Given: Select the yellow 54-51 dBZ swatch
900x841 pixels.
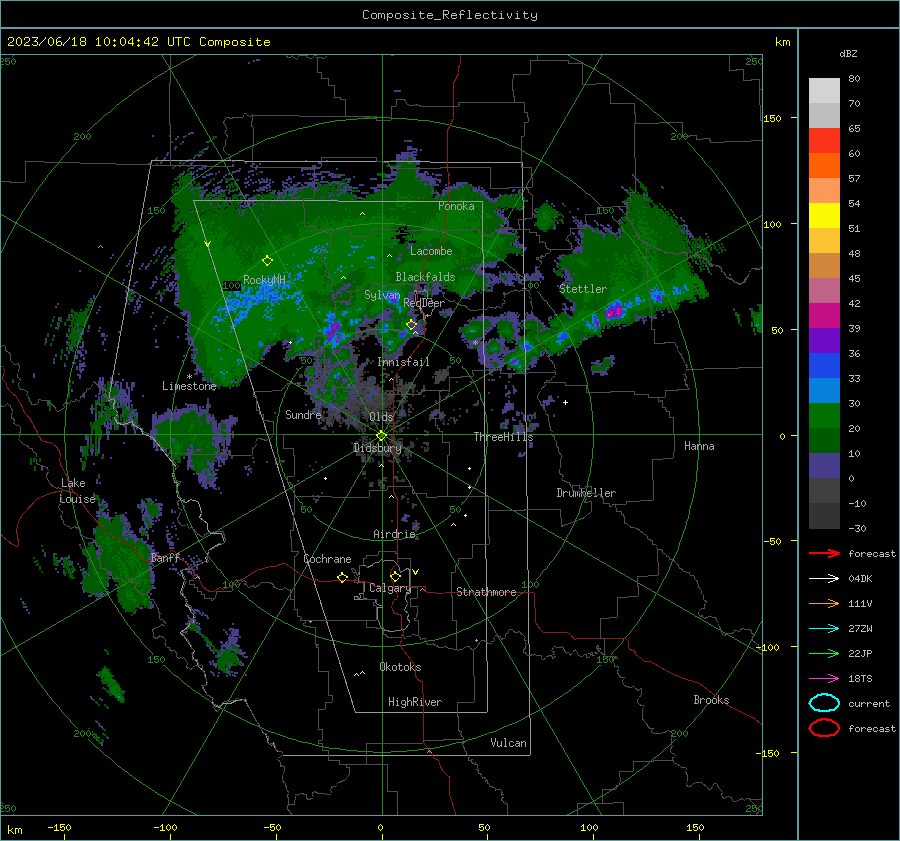Looking at the screenshot, I should click(x=824, y=216).
